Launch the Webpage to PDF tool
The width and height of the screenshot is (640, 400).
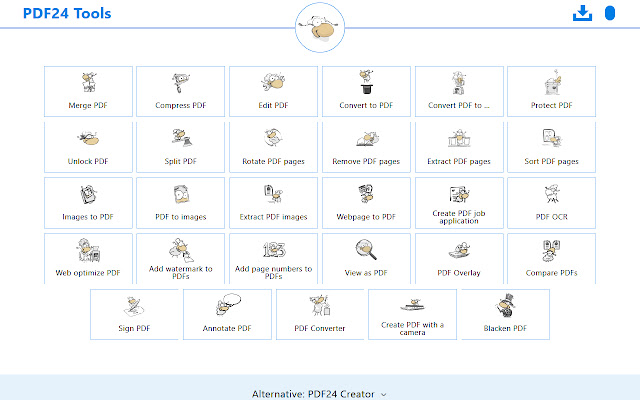tap(366, 203)
